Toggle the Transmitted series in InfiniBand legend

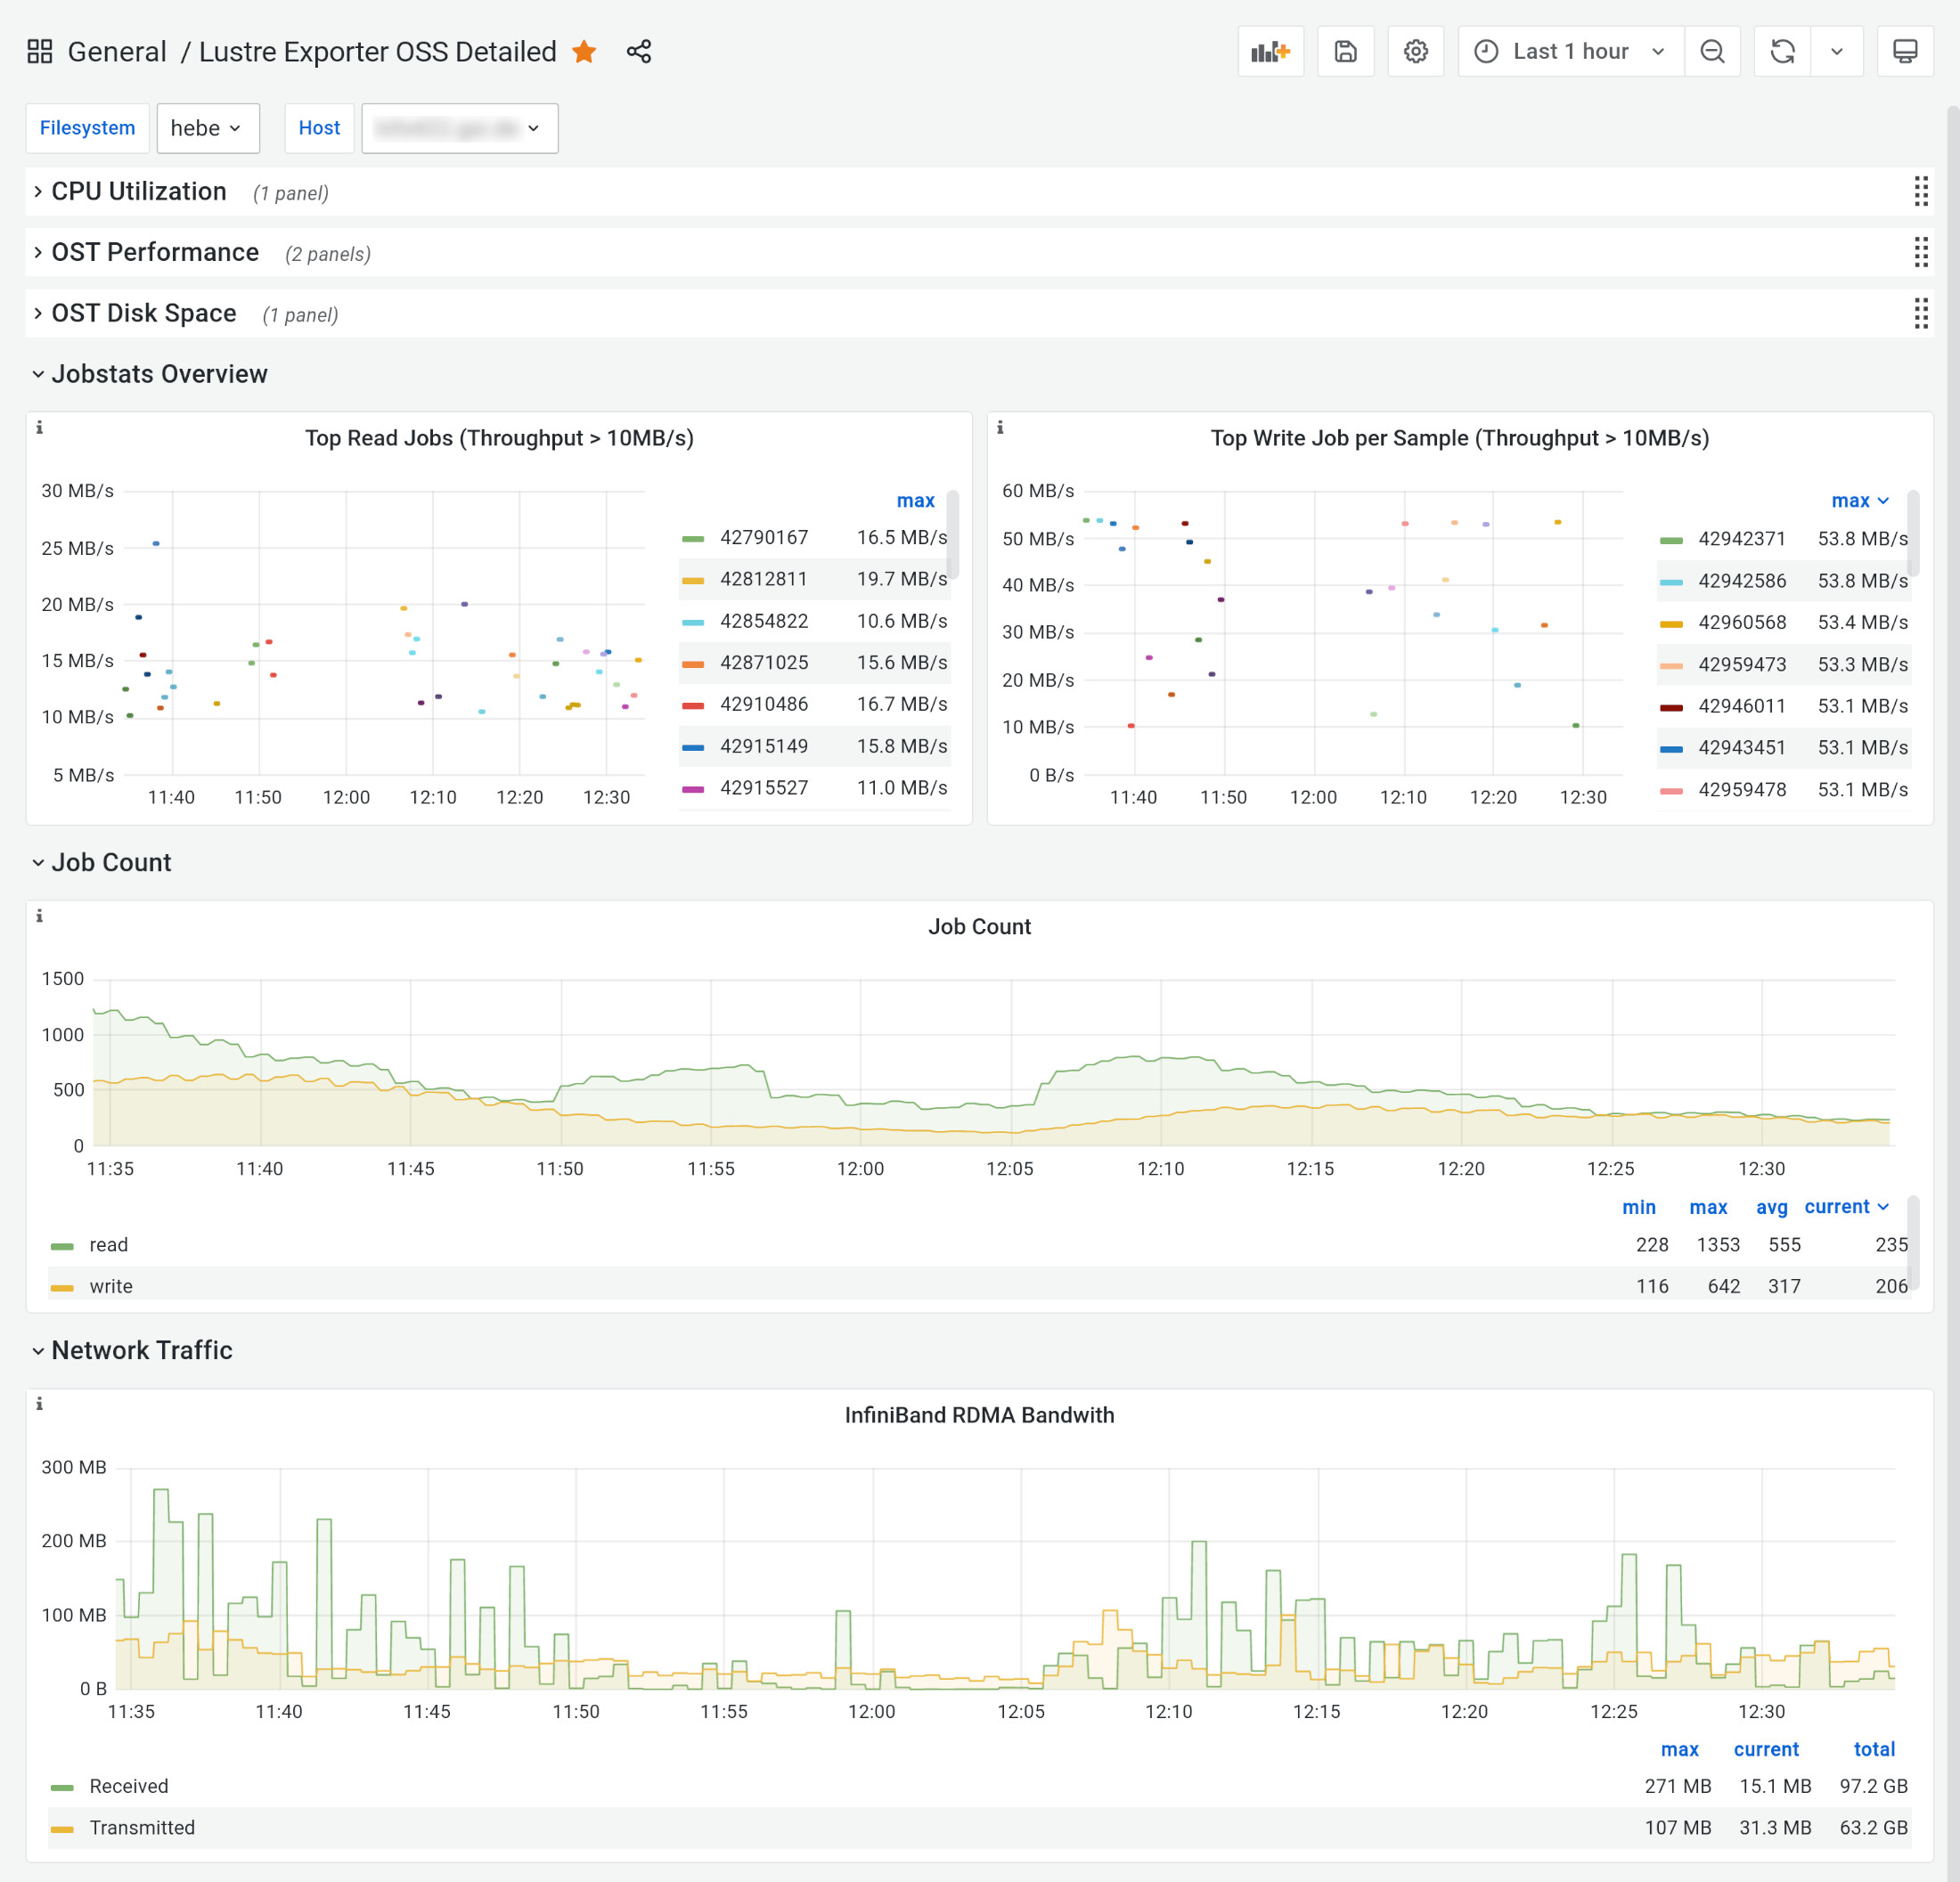coord(142,1828)
